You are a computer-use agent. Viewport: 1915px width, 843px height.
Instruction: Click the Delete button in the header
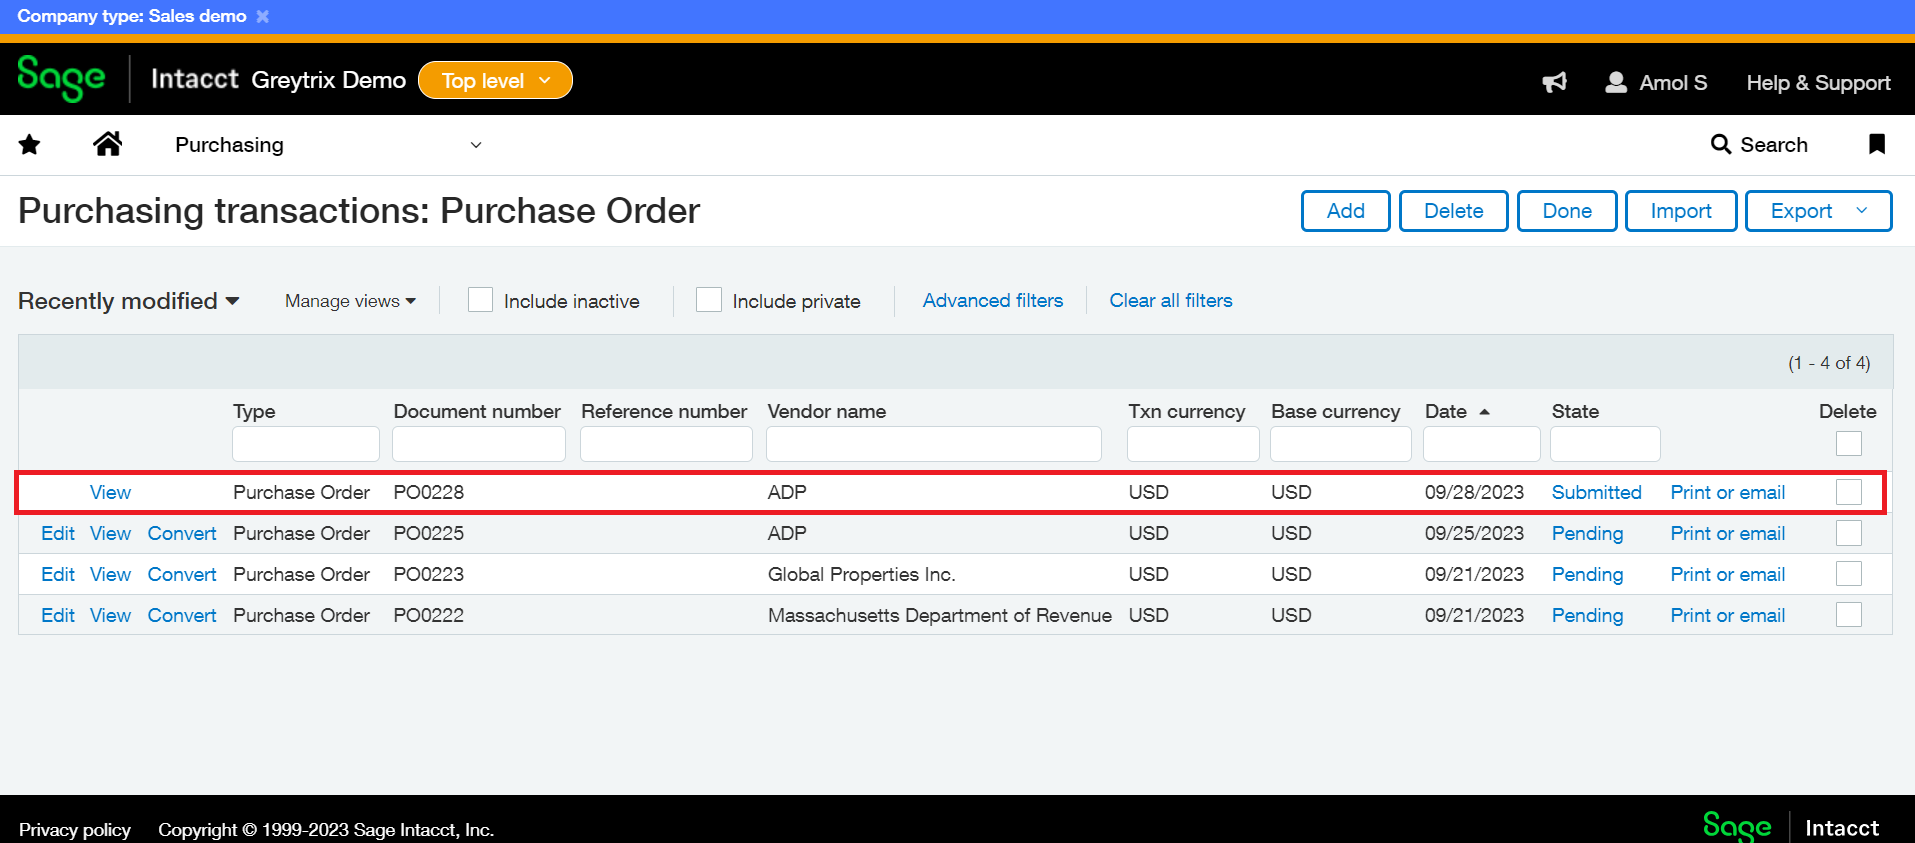pyautogui.click(x=1453, y=211)
